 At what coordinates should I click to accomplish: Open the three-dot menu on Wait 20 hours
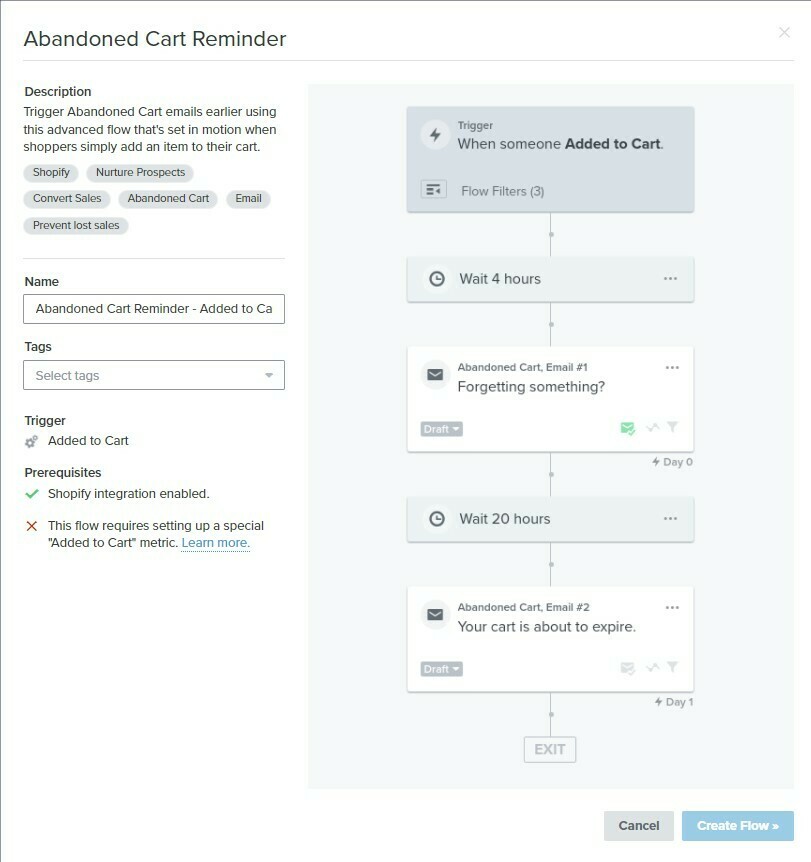[670, 518]
